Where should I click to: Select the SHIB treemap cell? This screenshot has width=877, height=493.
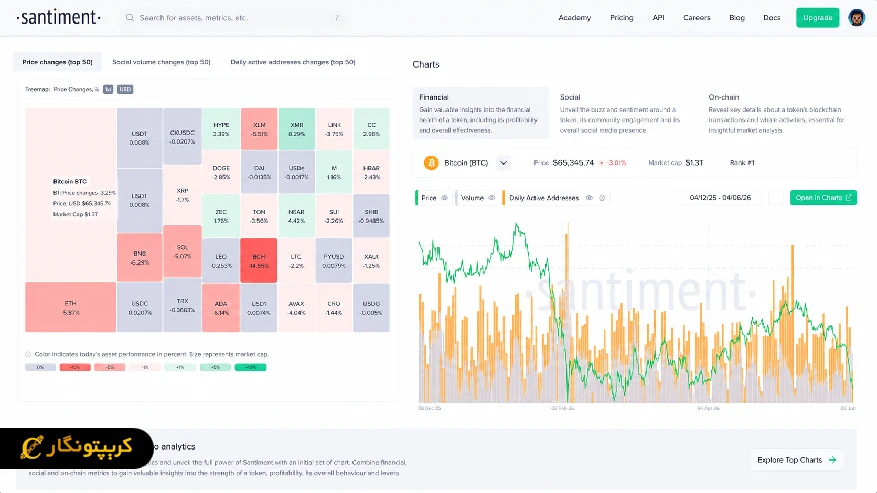point(371,216)
